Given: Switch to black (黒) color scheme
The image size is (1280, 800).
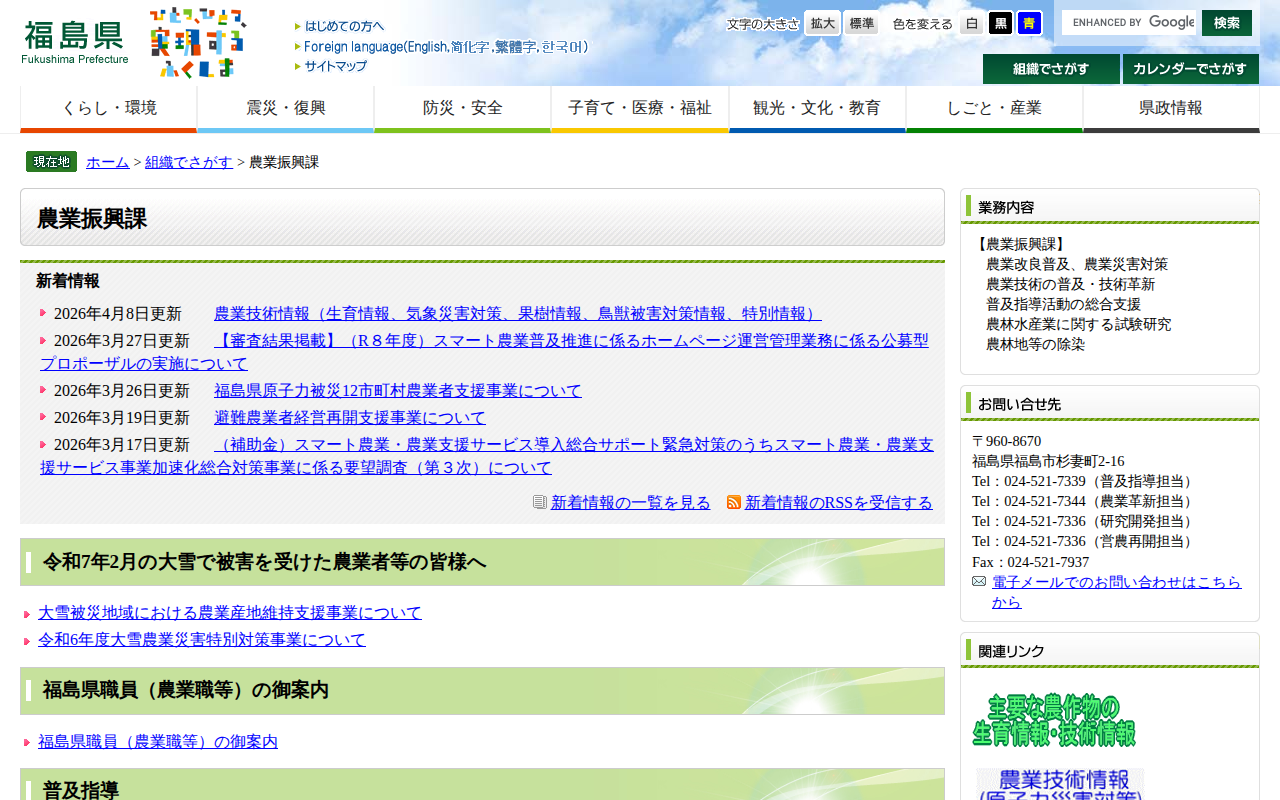Looking at the screenshot, I should (1000, 23).
